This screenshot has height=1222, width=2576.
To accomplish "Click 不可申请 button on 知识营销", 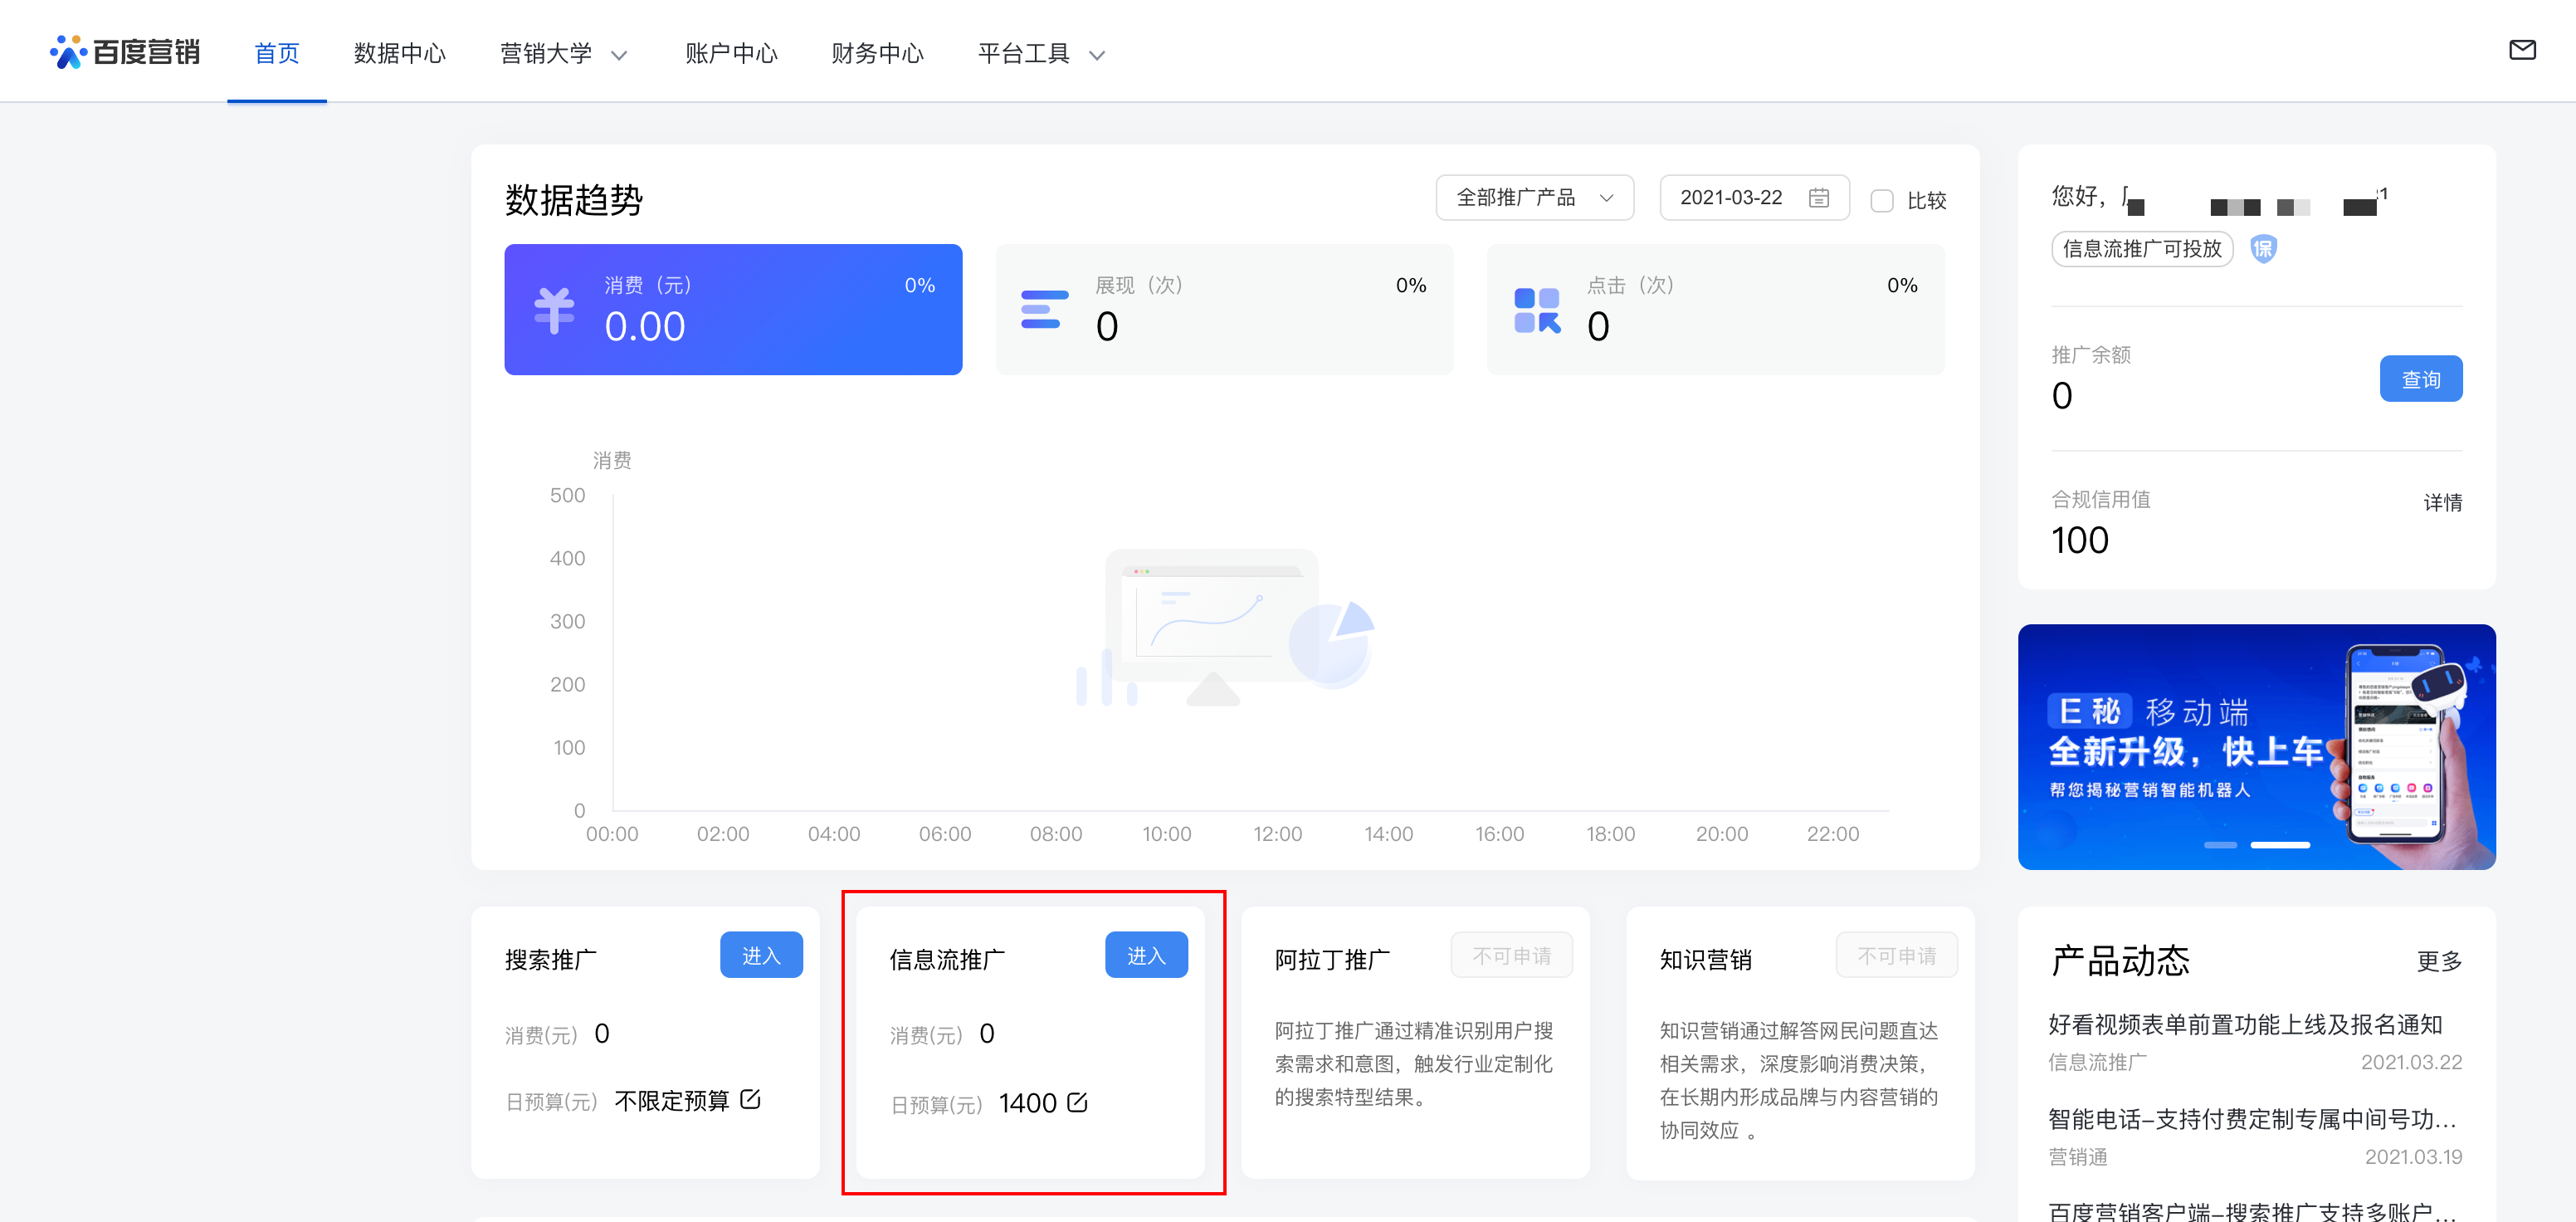I will (1896, 955).
